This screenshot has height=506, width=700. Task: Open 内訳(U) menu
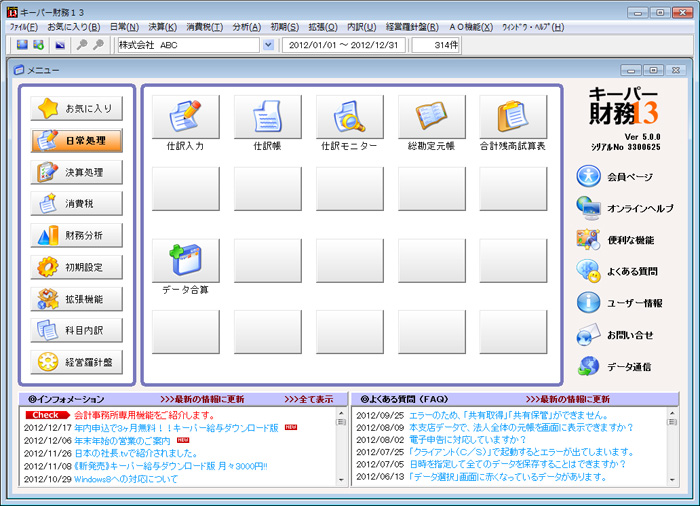pyautogui.click(x=362, y=27)
